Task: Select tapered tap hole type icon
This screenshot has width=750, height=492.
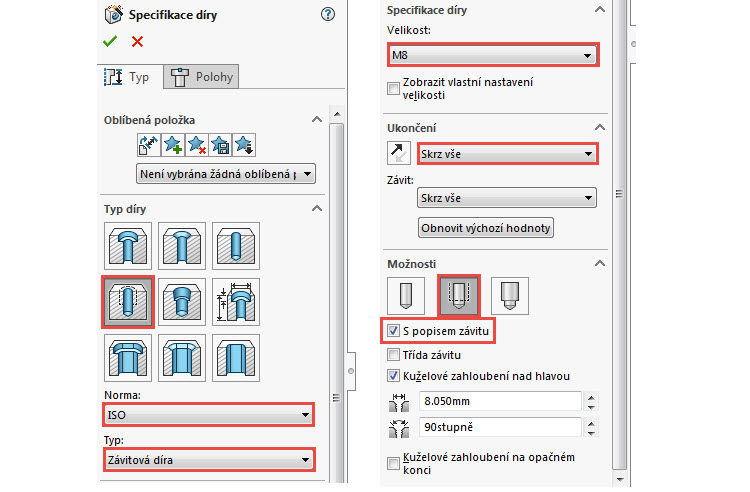Action: [182, 302]
